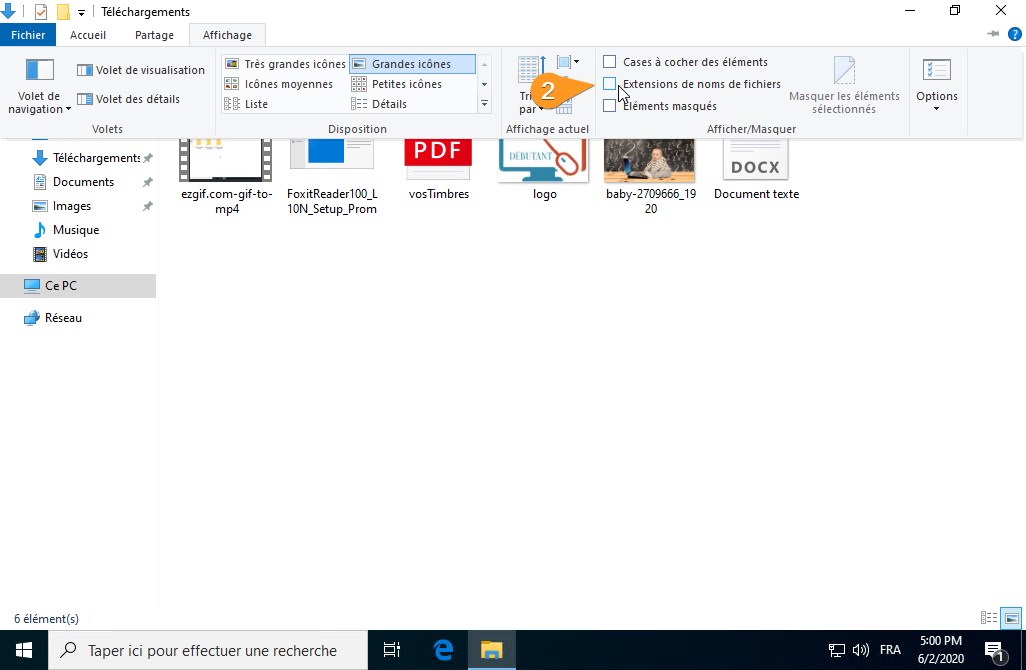
Task: Select the Document texte DOCX file
Action: pyautogui.click(x=756, y=170)
